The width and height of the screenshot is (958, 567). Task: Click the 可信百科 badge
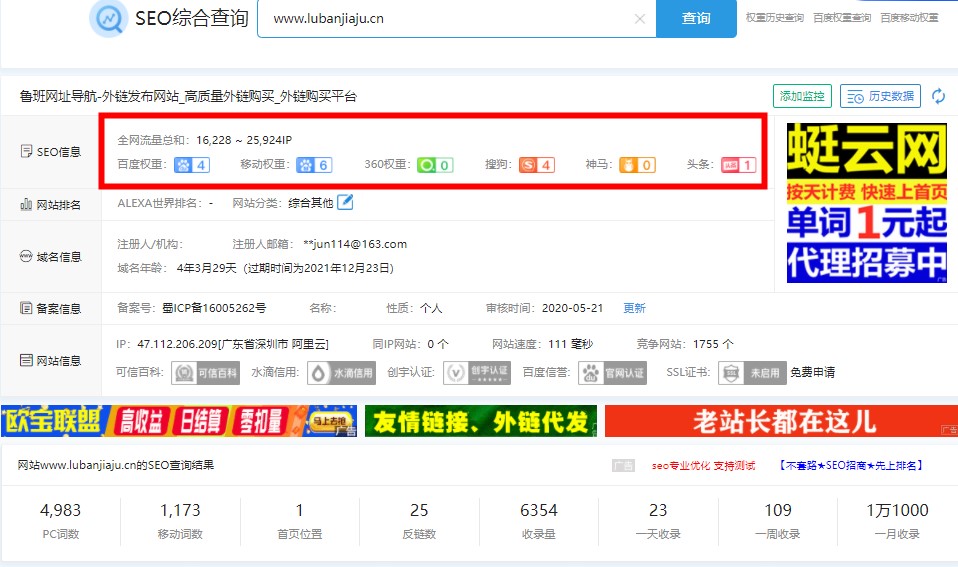tap(205, 373)
